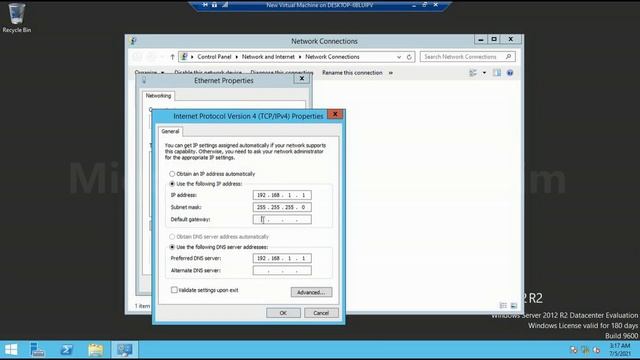Open the Help icon in Network Connections
Image resolution: width=640 pixels, height=360 pixels.
click(510, 73)
